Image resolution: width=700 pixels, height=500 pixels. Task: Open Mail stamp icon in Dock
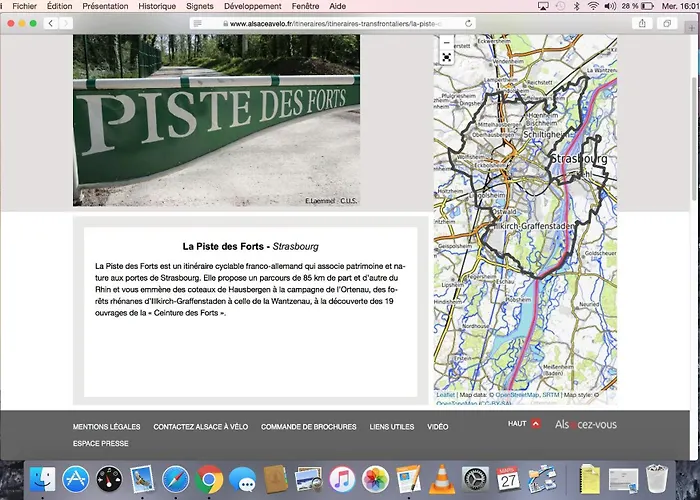click(x=142, y=479)
